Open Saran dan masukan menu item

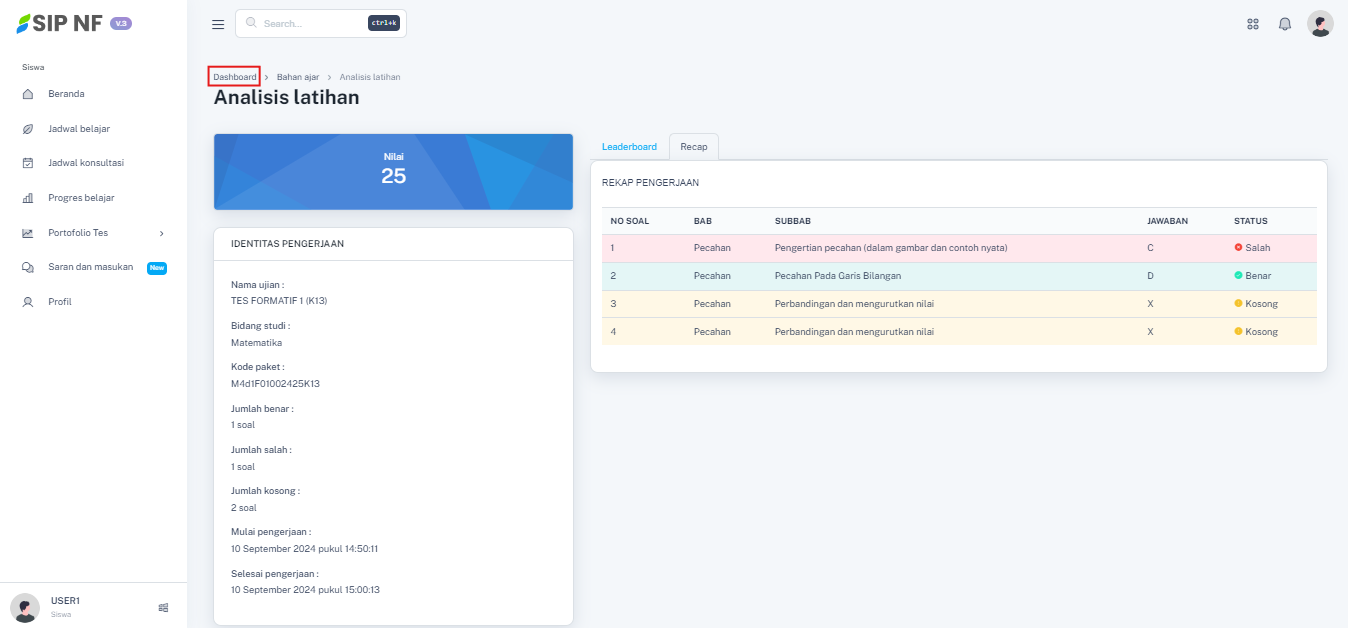tap(90, 267)
